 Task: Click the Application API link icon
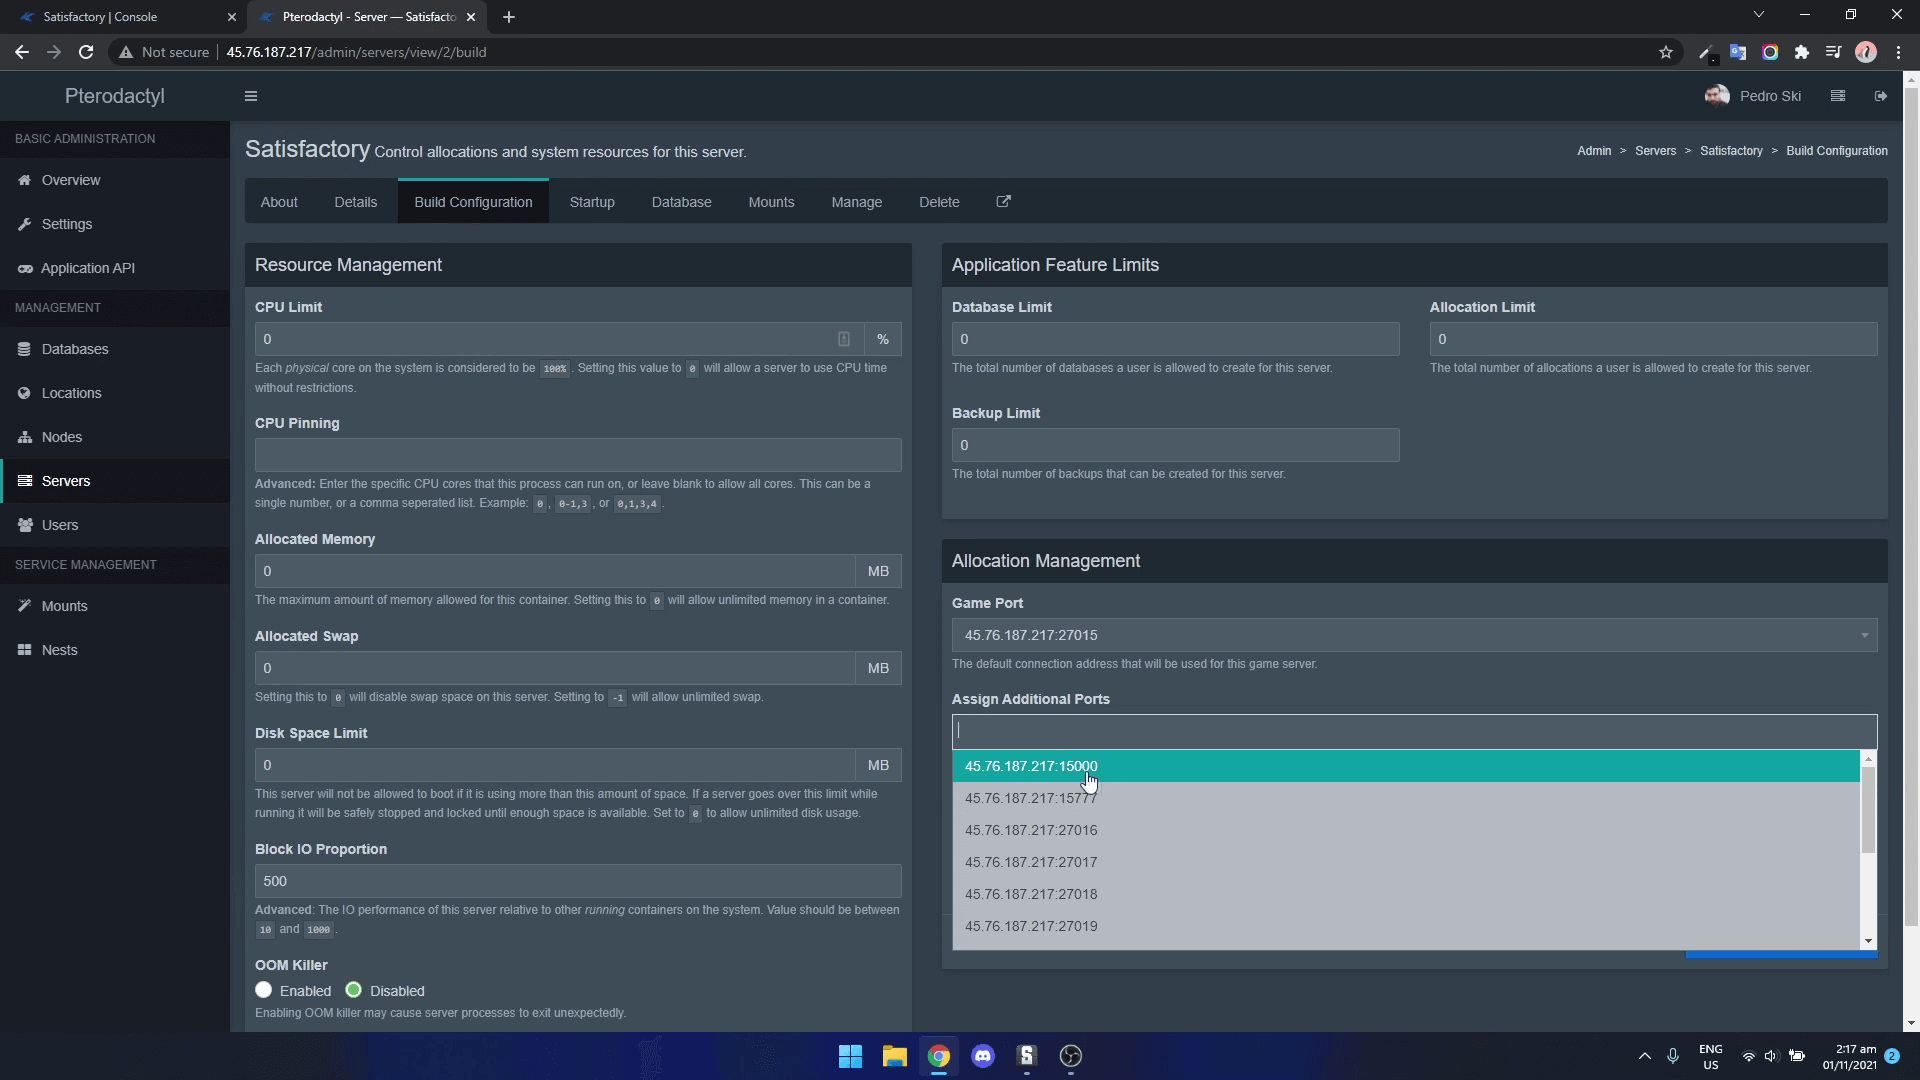pyautogui.click(x=24, y=268)
